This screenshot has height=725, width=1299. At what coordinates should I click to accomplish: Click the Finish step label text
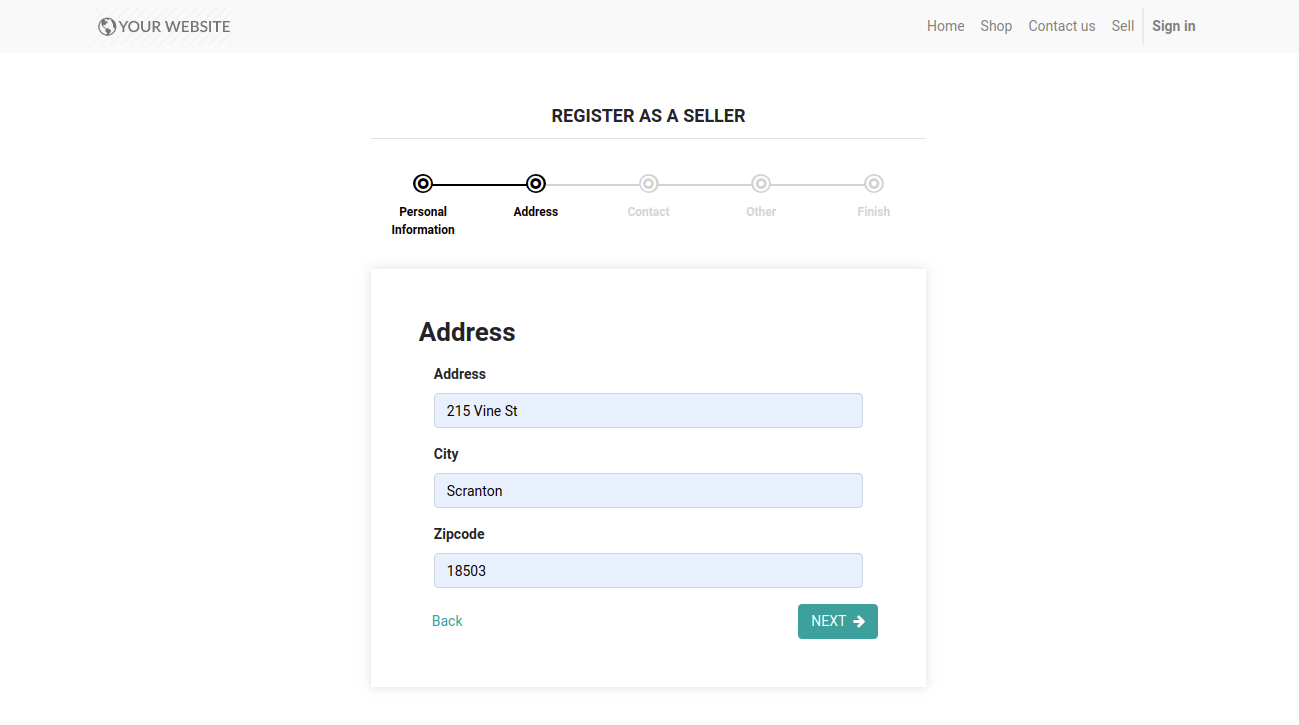(873, 212)
